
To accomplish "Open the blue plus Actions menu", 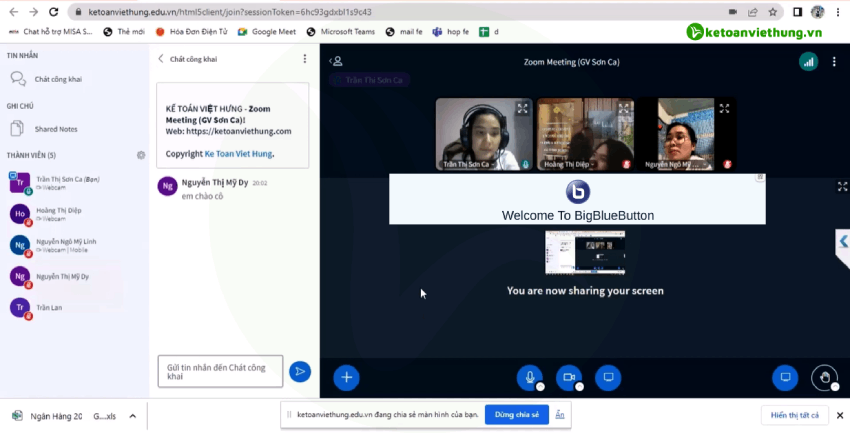I will (x=346, y=377).
